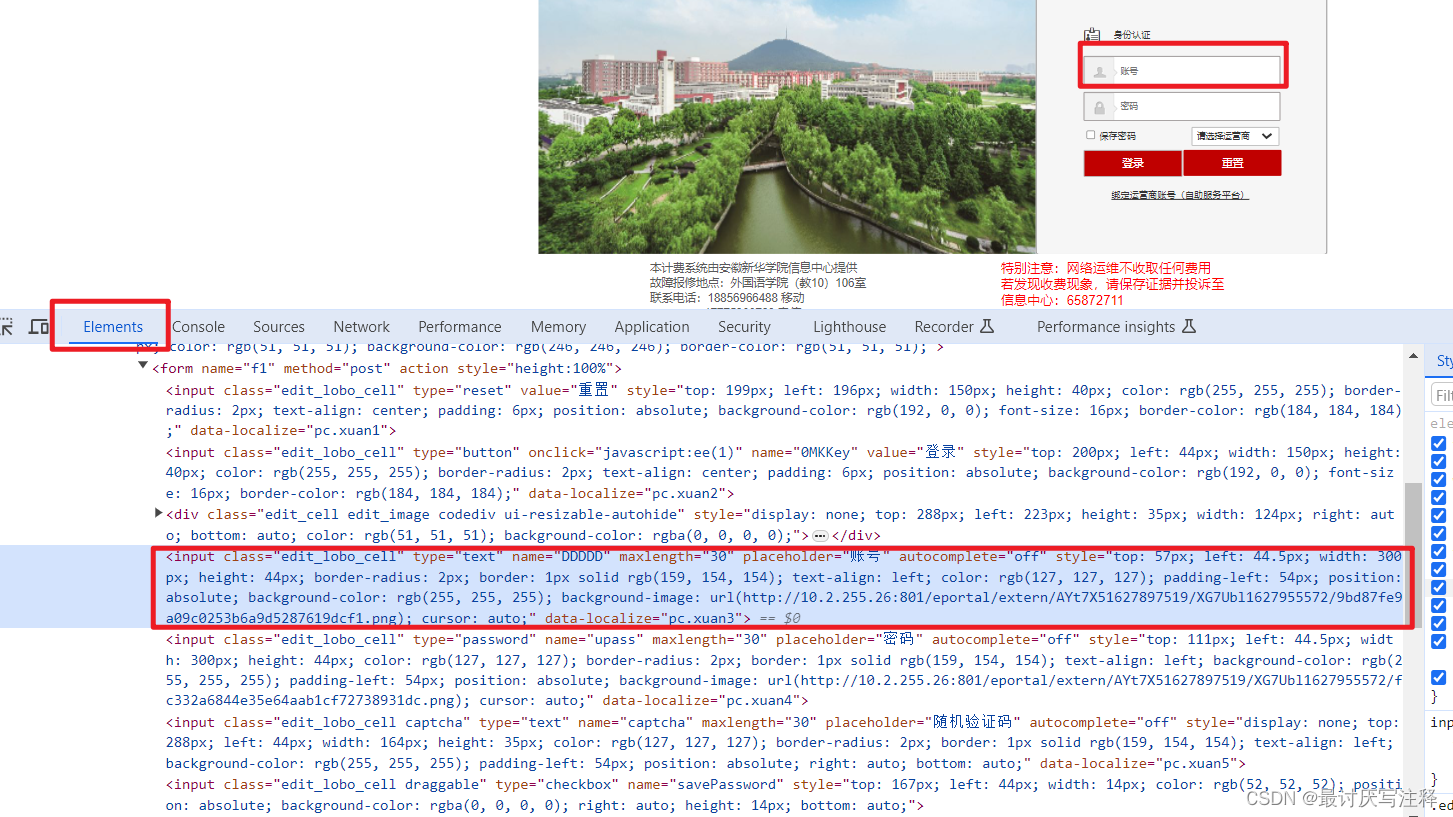This screenshot has height=817, width=1453.
Task: Switch to the Console tab
Action: pyautogui.click(x=197, y=326)
